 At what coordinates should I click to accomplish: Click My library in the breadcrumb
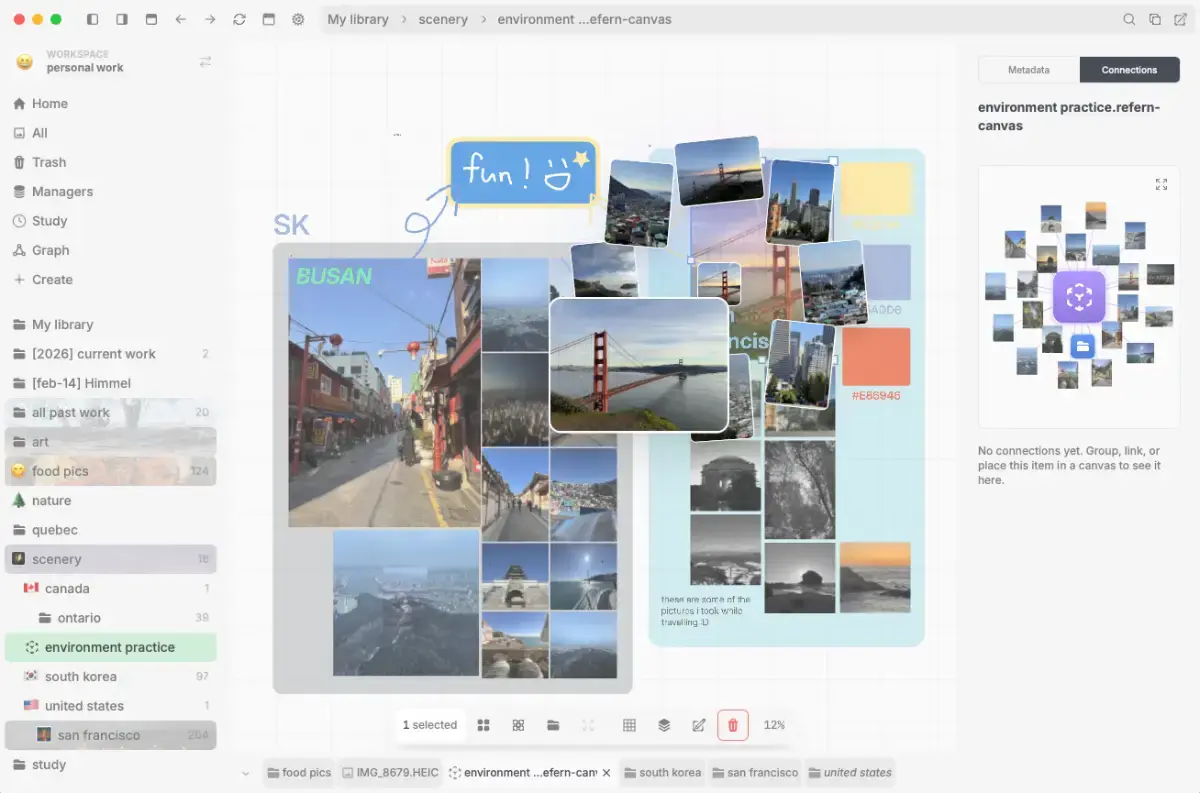[357, 19]
